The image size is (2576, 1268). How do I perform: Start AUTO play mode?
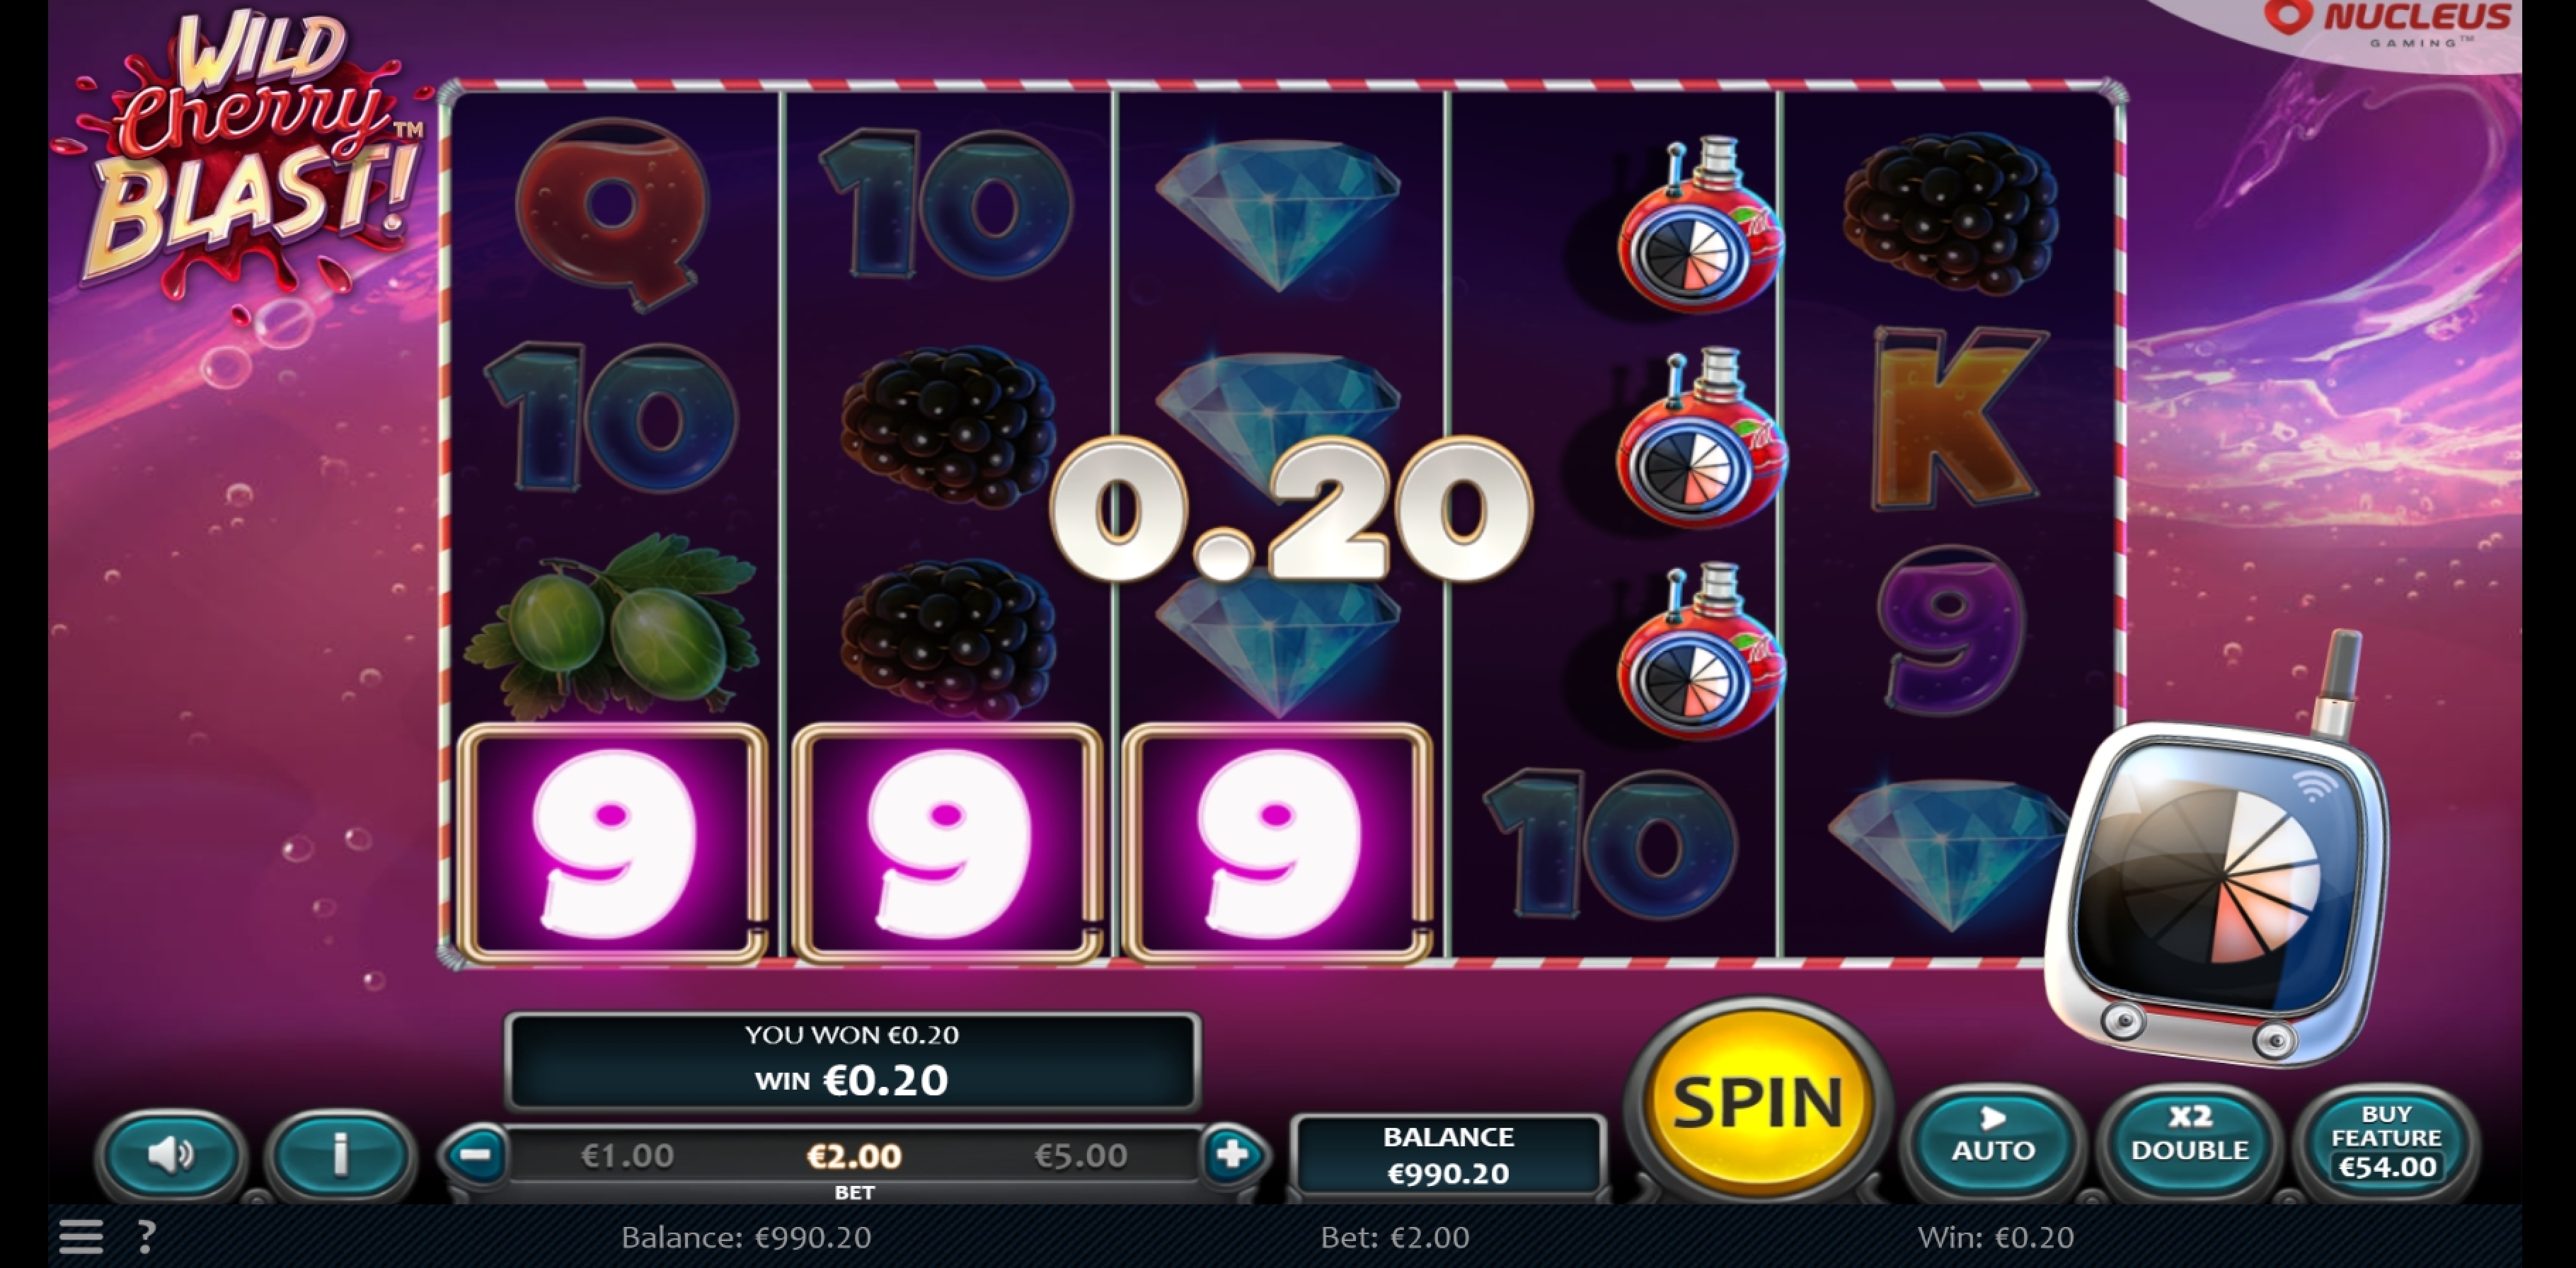(1992, 1138)
